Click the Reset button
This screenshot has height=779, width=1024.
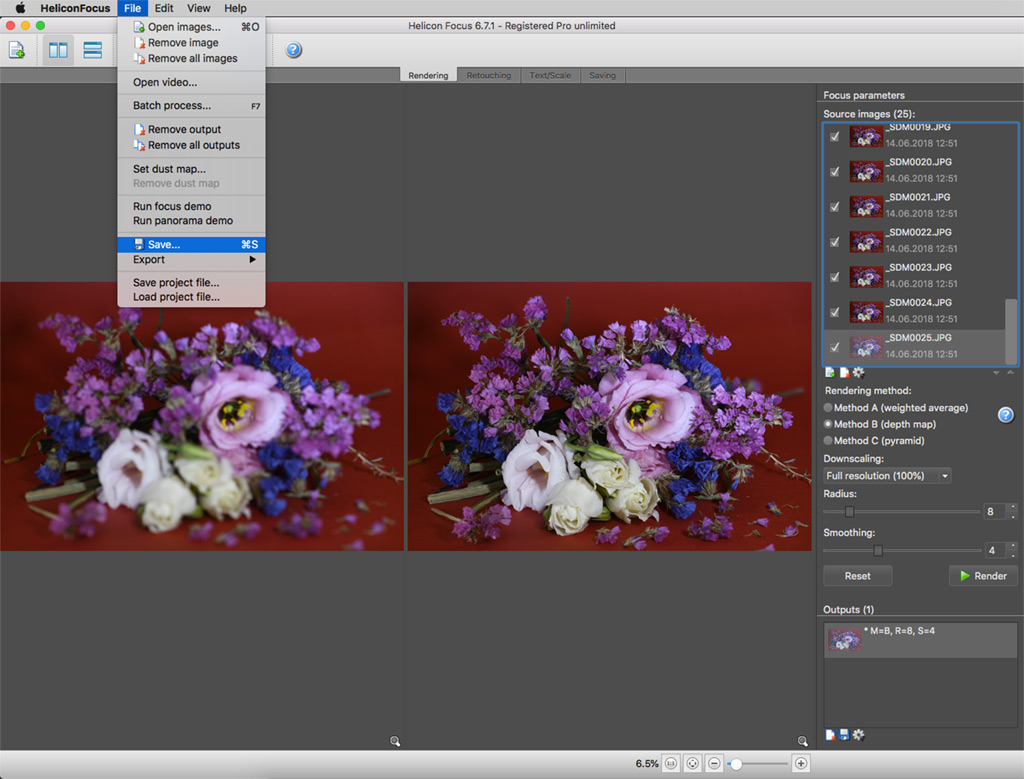857,576
